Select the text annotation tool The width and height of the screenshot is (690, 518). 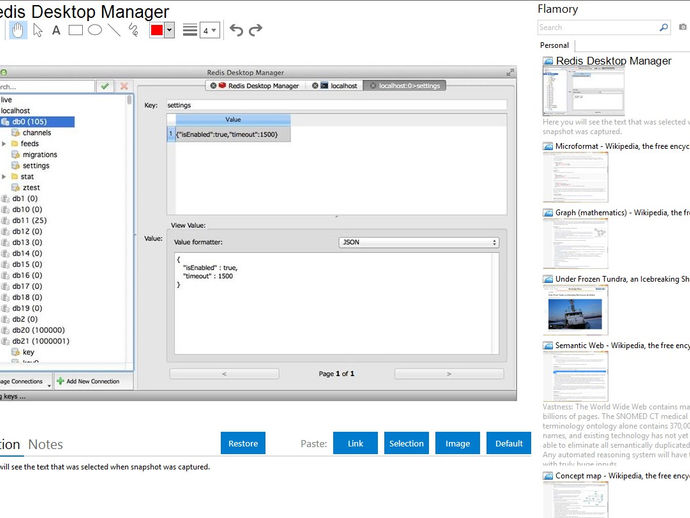pyautogui.click(x=56, y=30)
